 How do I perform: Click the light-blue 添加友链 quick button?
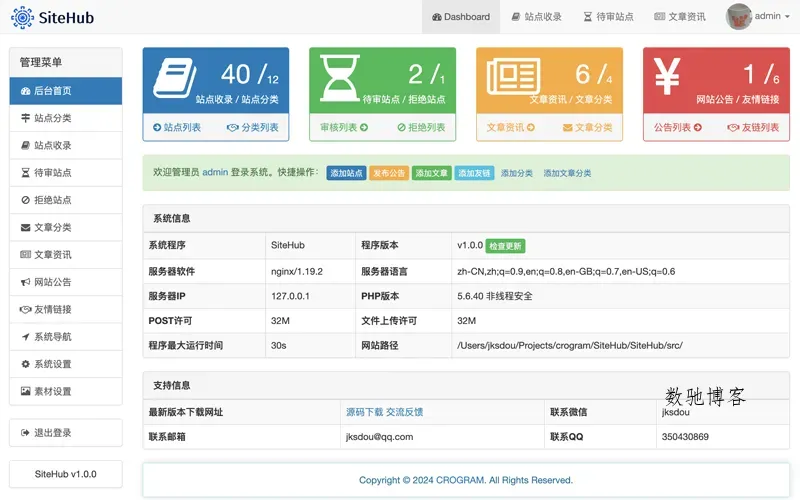pos(474,173)
